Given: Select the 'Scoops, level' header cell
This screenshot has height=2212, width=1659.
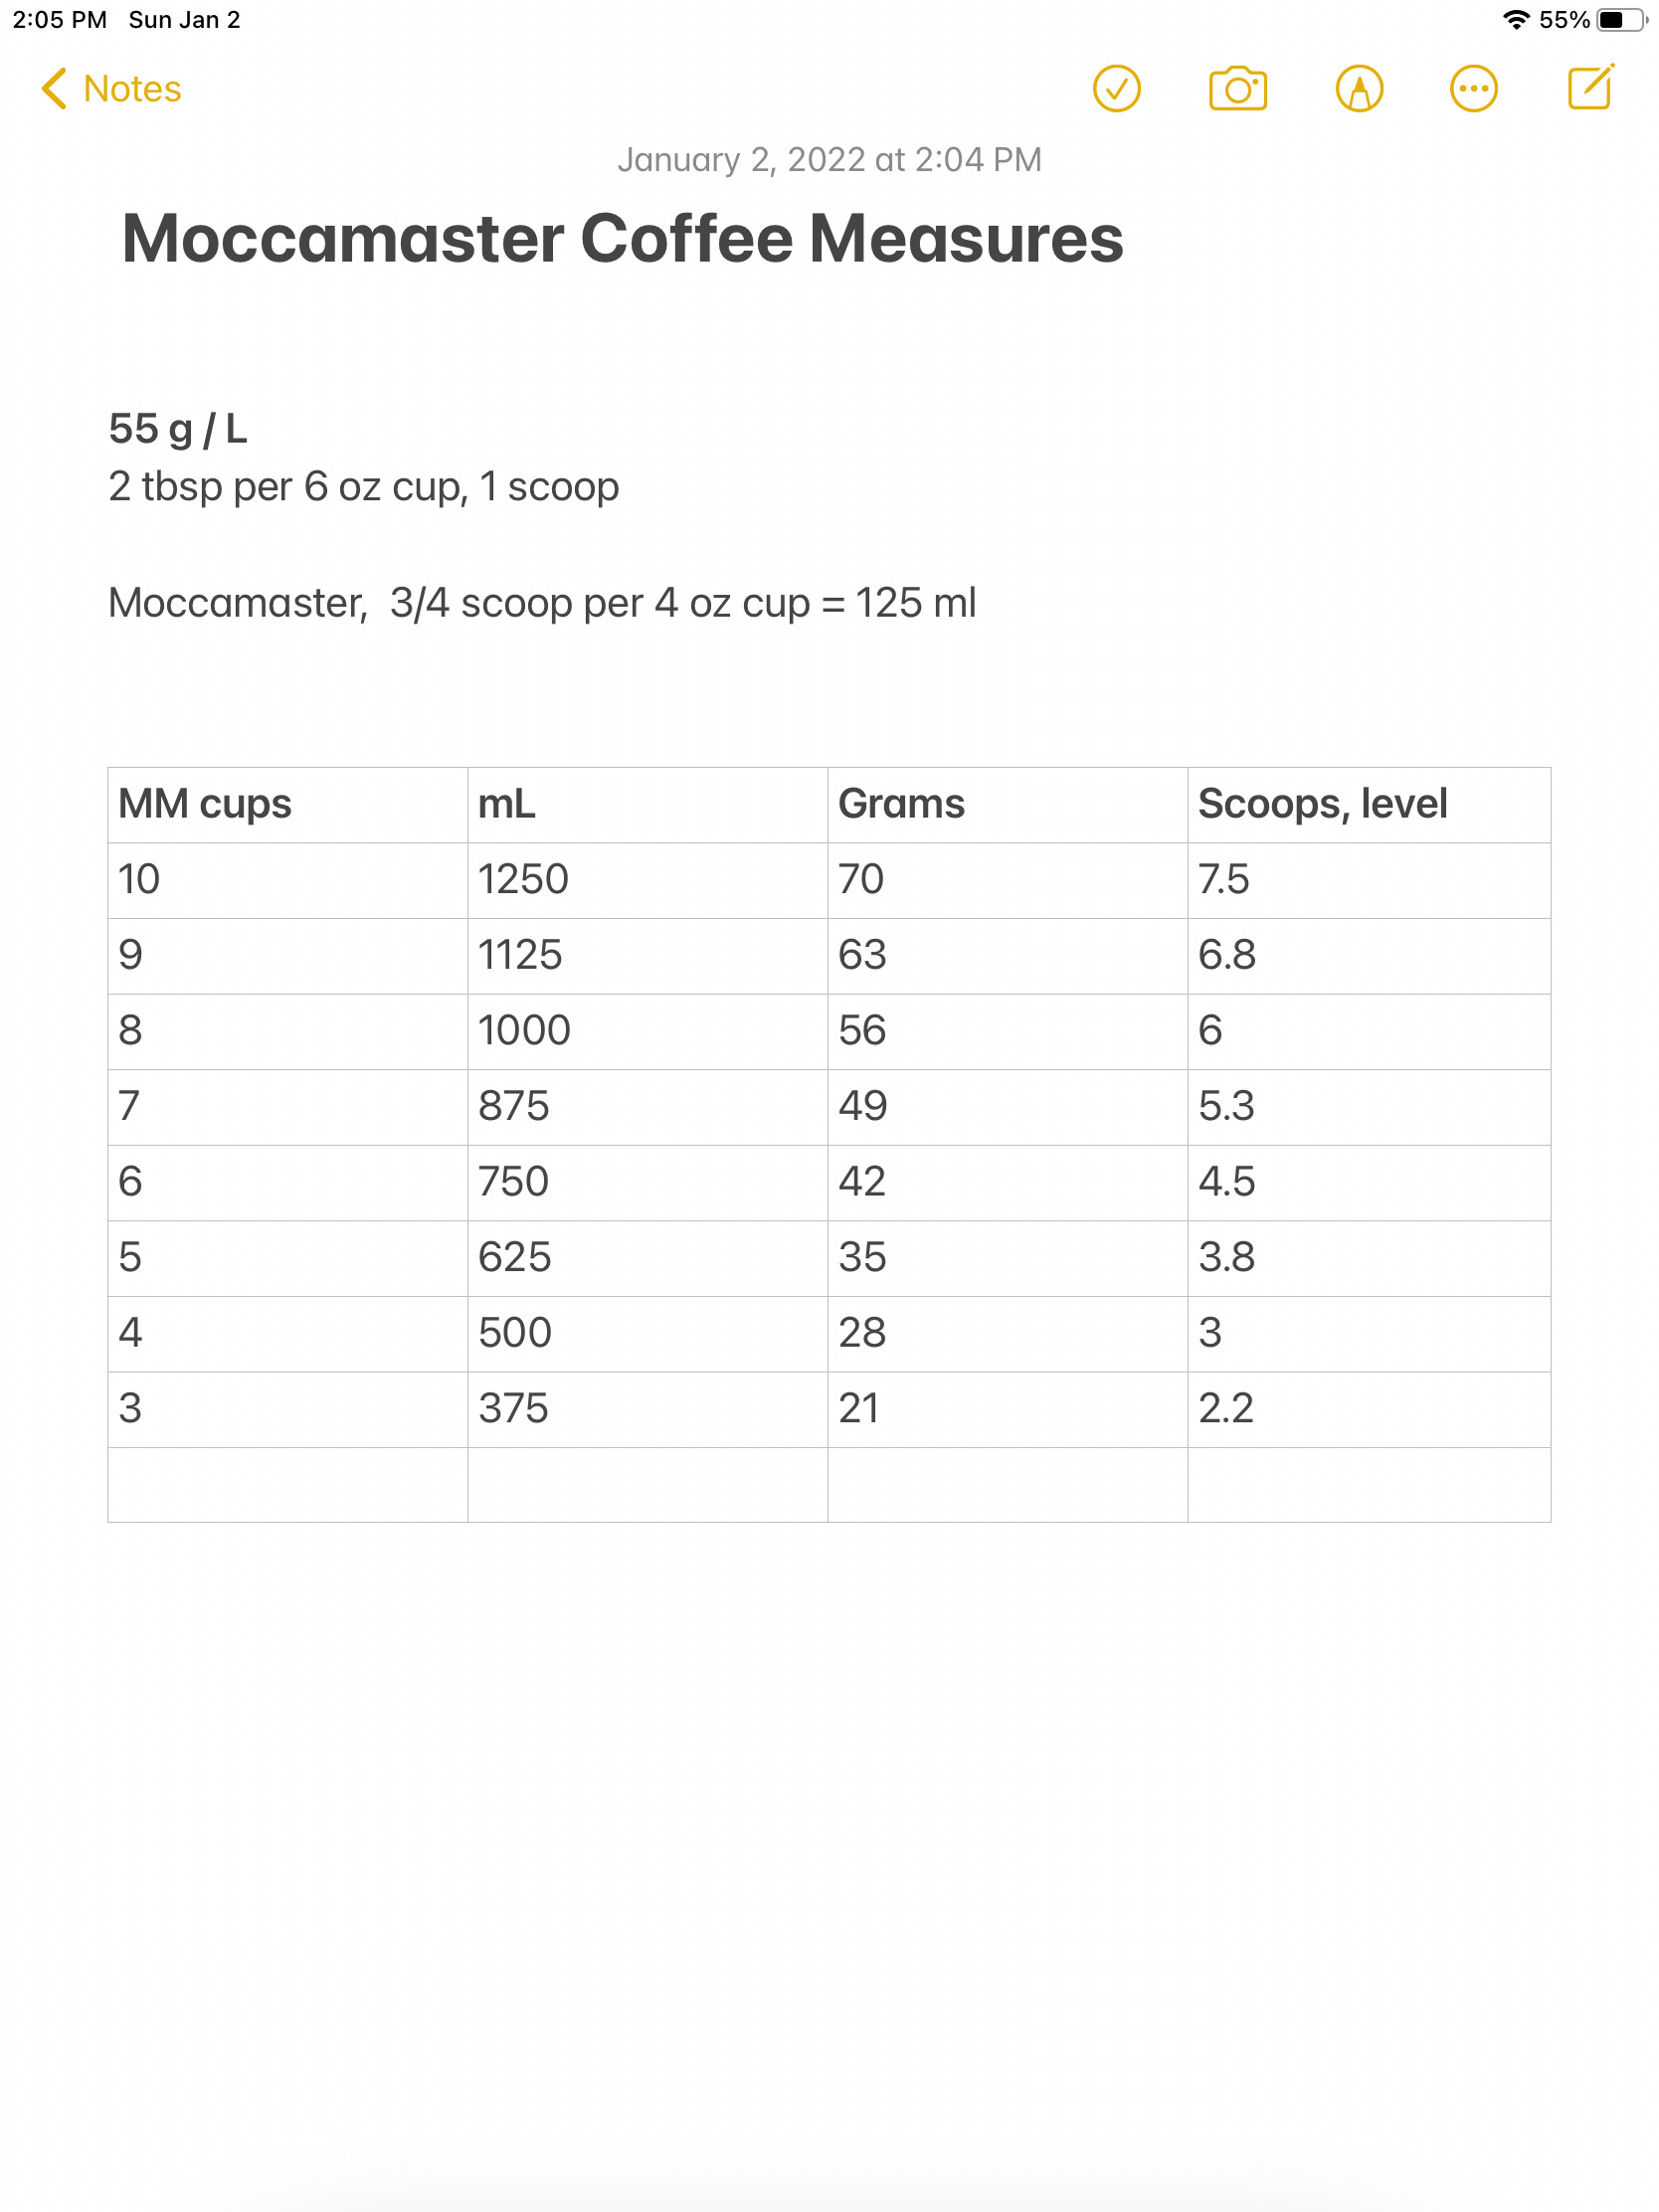Looking at the screenshot, I should (x=1368, y=805).
